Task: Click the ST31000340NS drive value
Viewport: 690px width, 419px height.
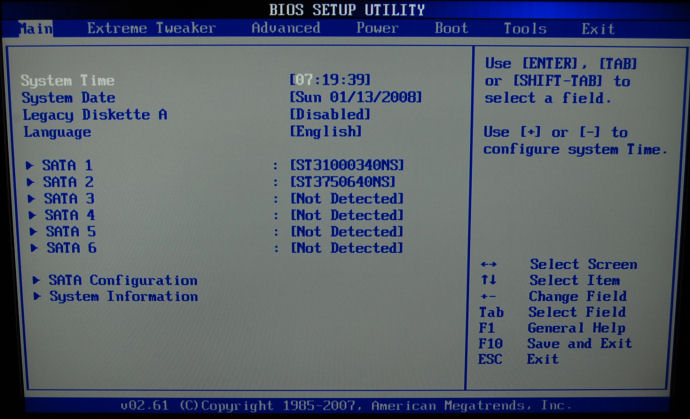Action: pyautogui.click(x=347, y=165)
